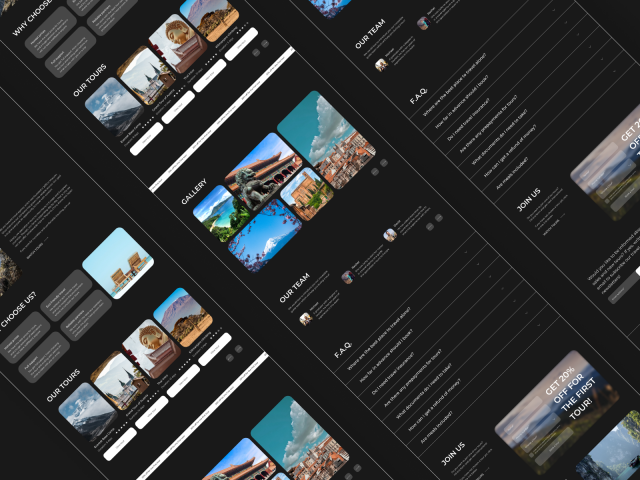Open the Everest mountain image in lower Our Tours
This screenshot has width=640, height=480.
pyautogui.click(x=88, y=412)
